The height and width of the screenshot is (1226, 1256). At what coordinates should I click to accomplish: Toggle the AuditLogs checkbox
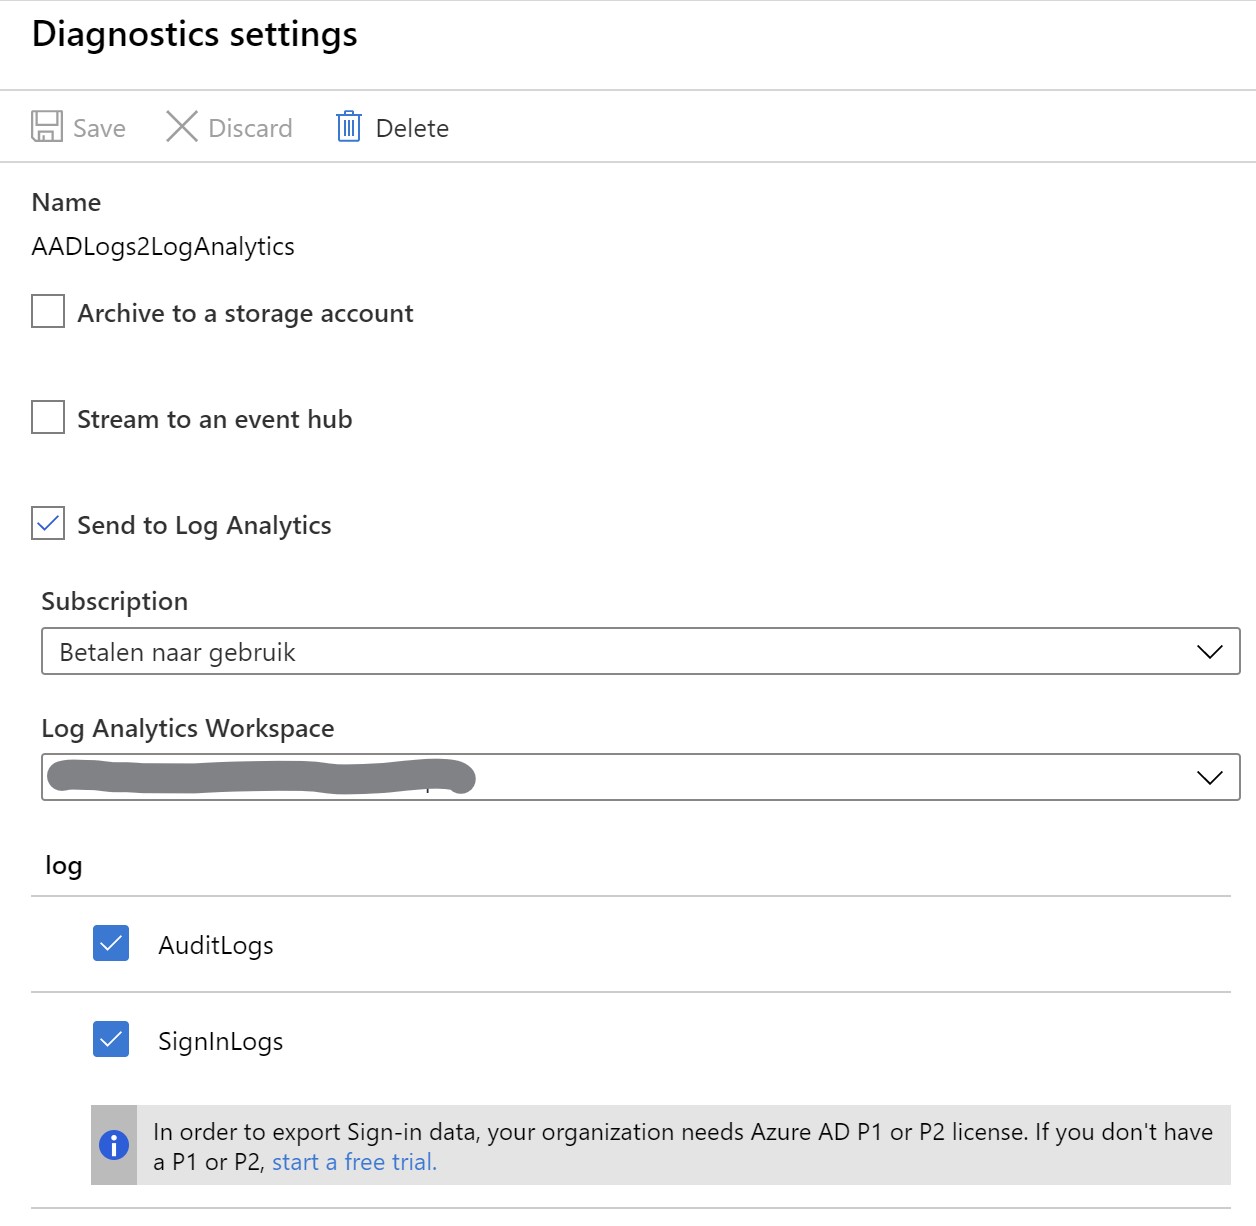click(x=111, y=943)
